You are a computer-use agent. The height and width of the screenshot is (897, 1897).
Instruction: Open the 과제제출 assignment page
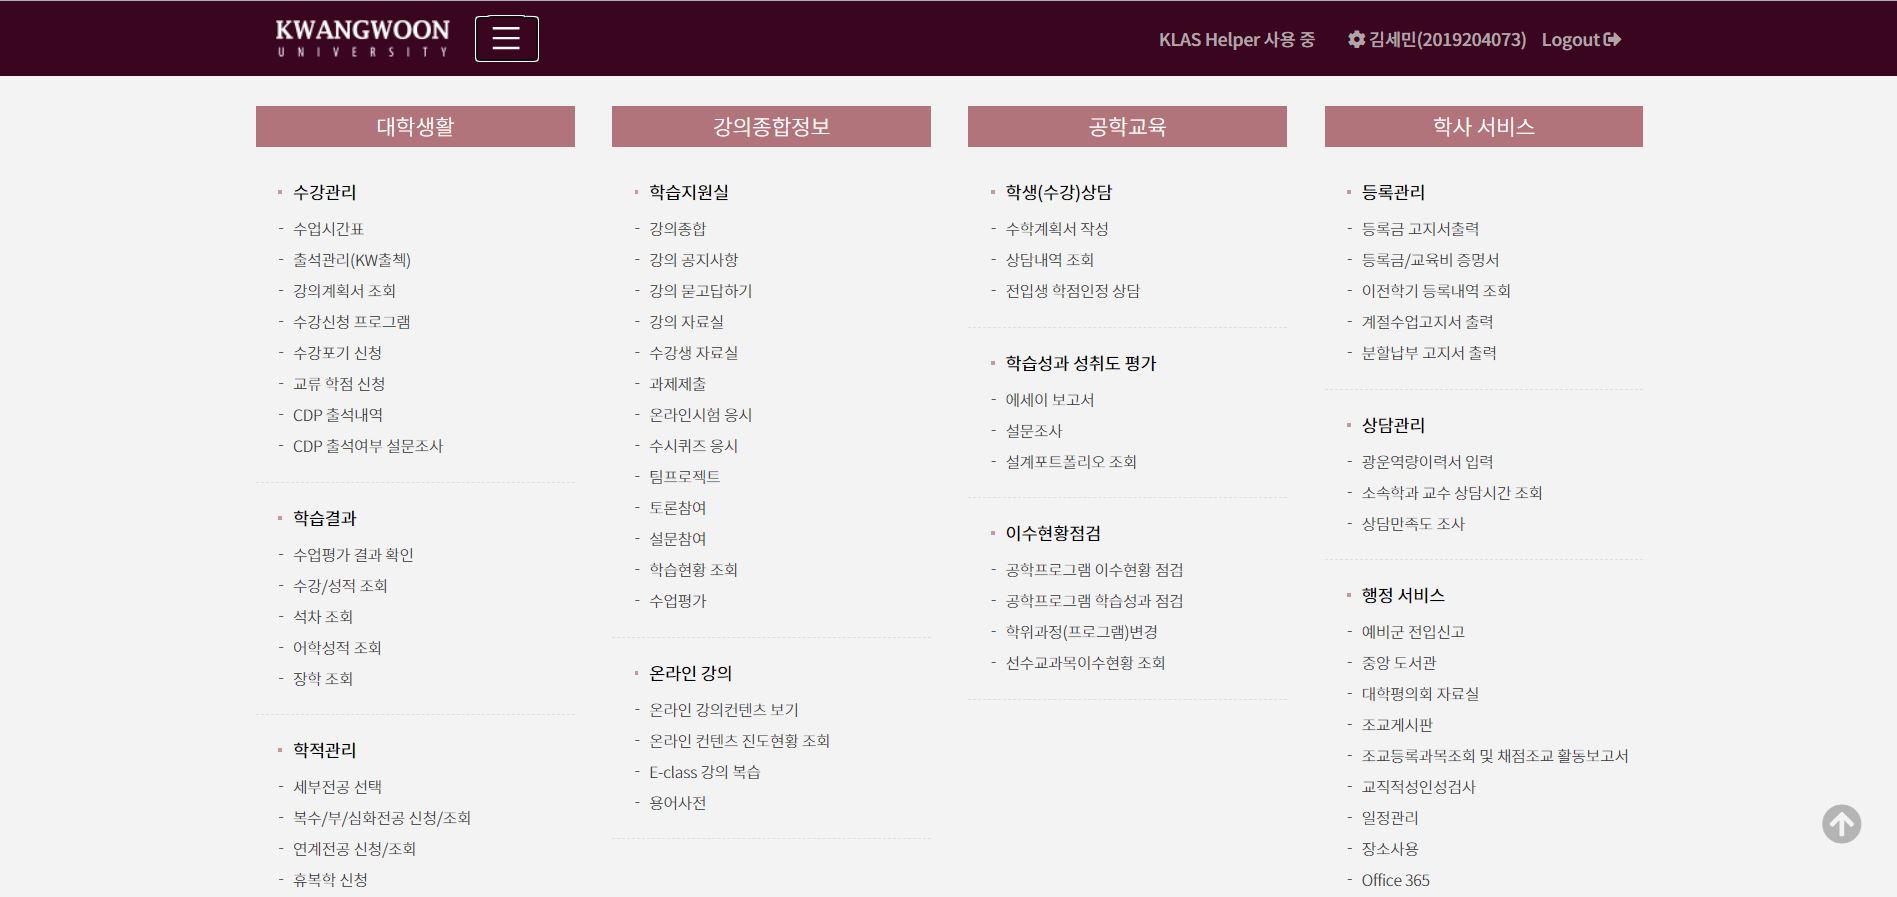click(x=677, y=384)
